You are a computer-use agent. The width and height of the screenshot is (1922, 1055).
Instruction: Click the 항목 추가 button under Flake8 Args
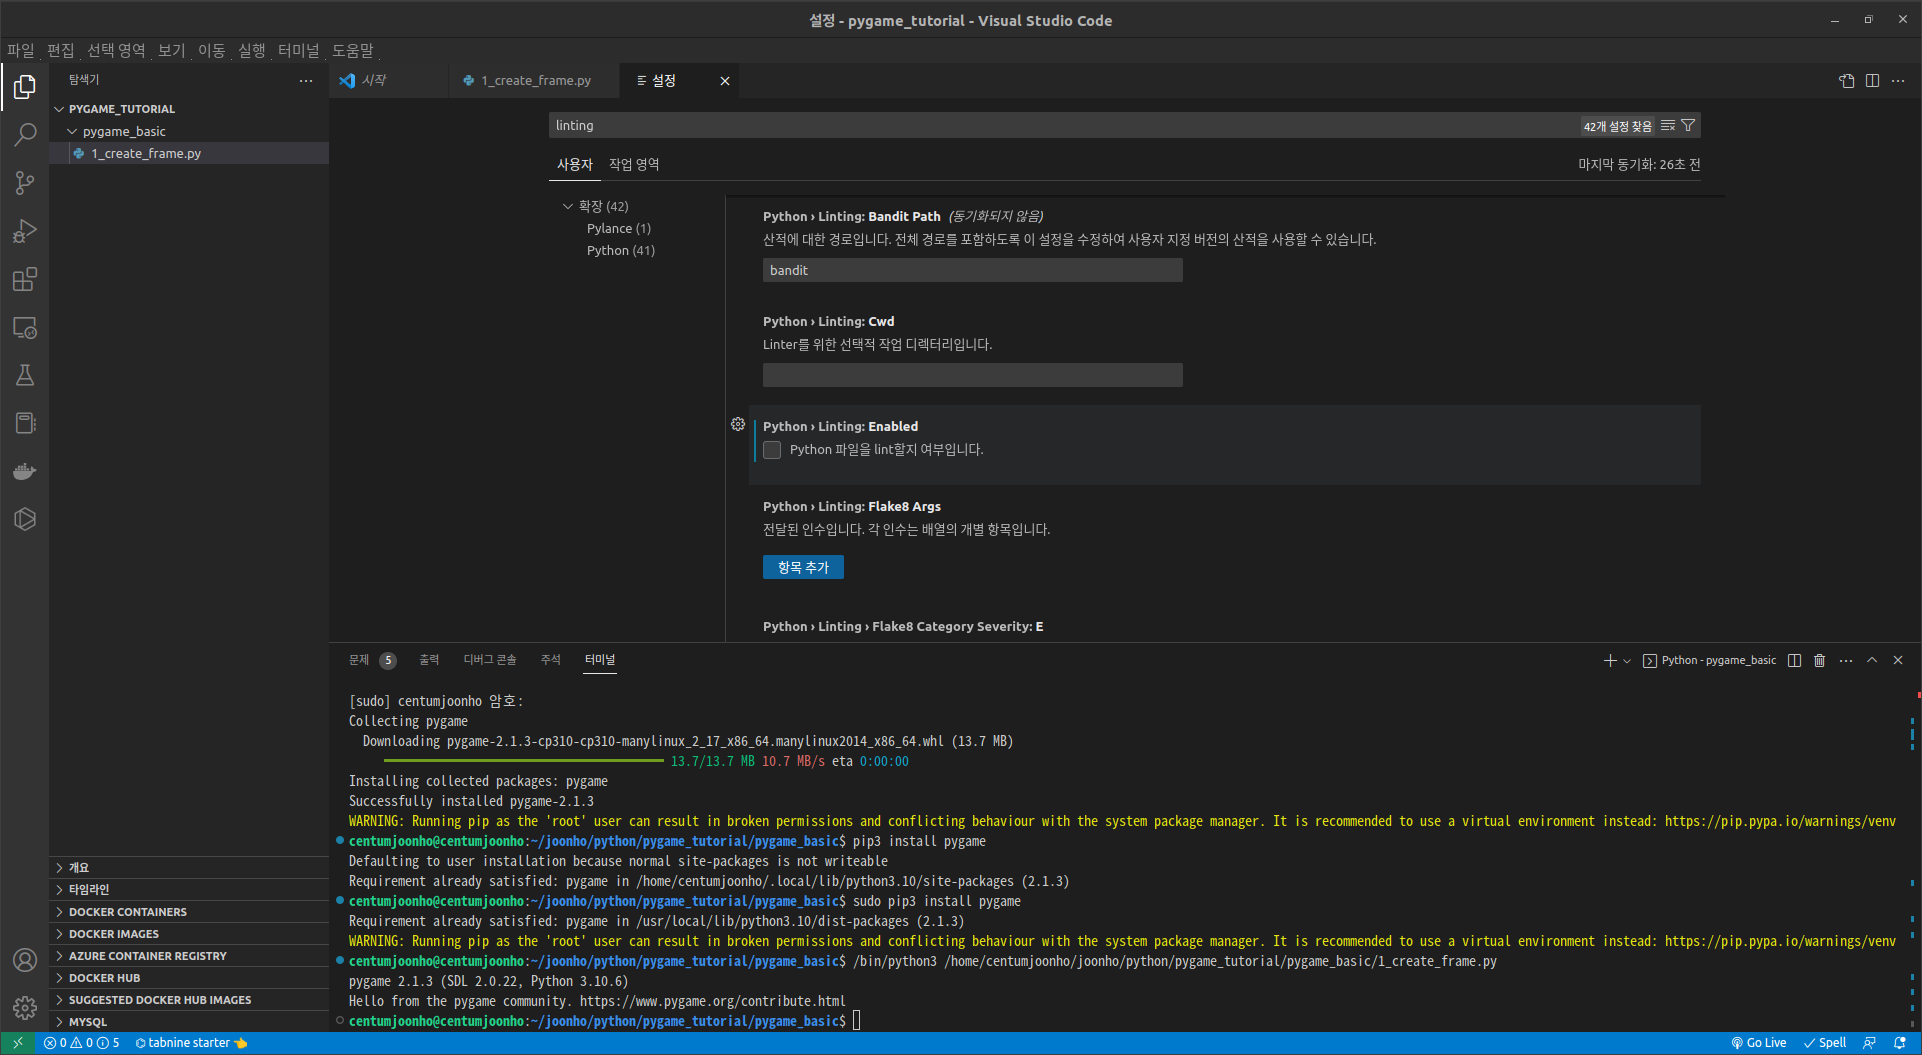pyautogui.click(x=803, y=567)
